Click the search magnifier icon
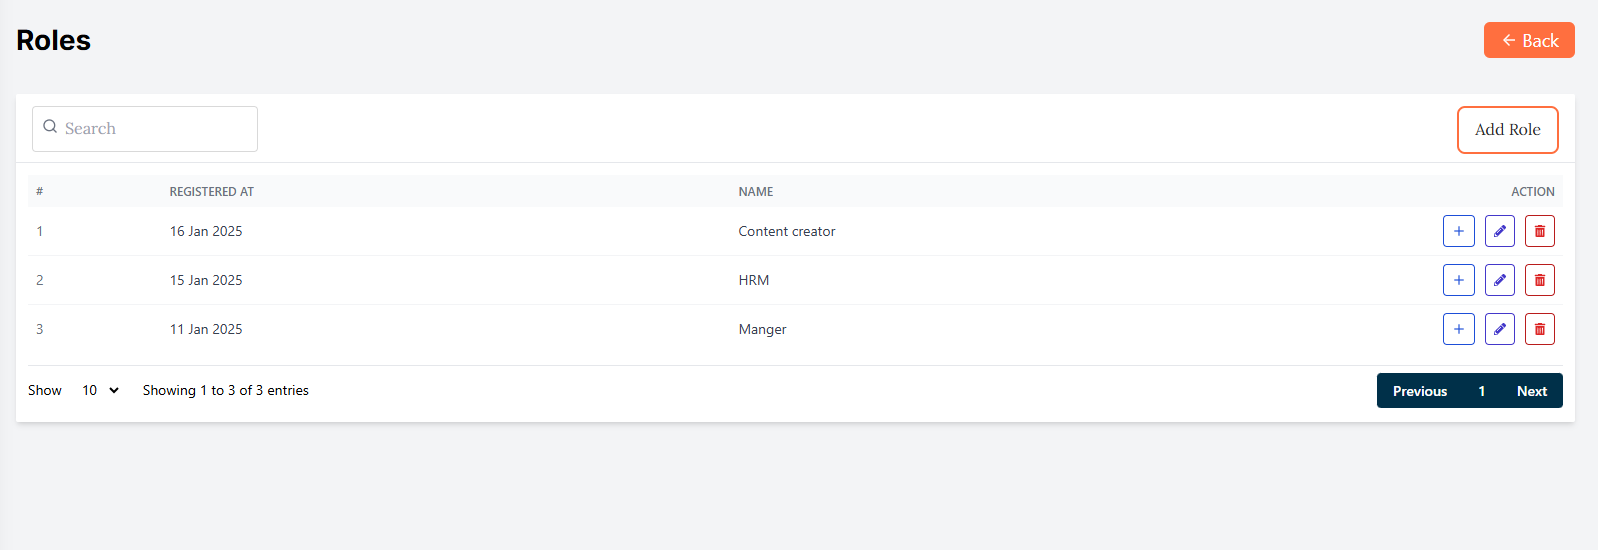The image size is (1598, 550). click(x=50, y=127)
